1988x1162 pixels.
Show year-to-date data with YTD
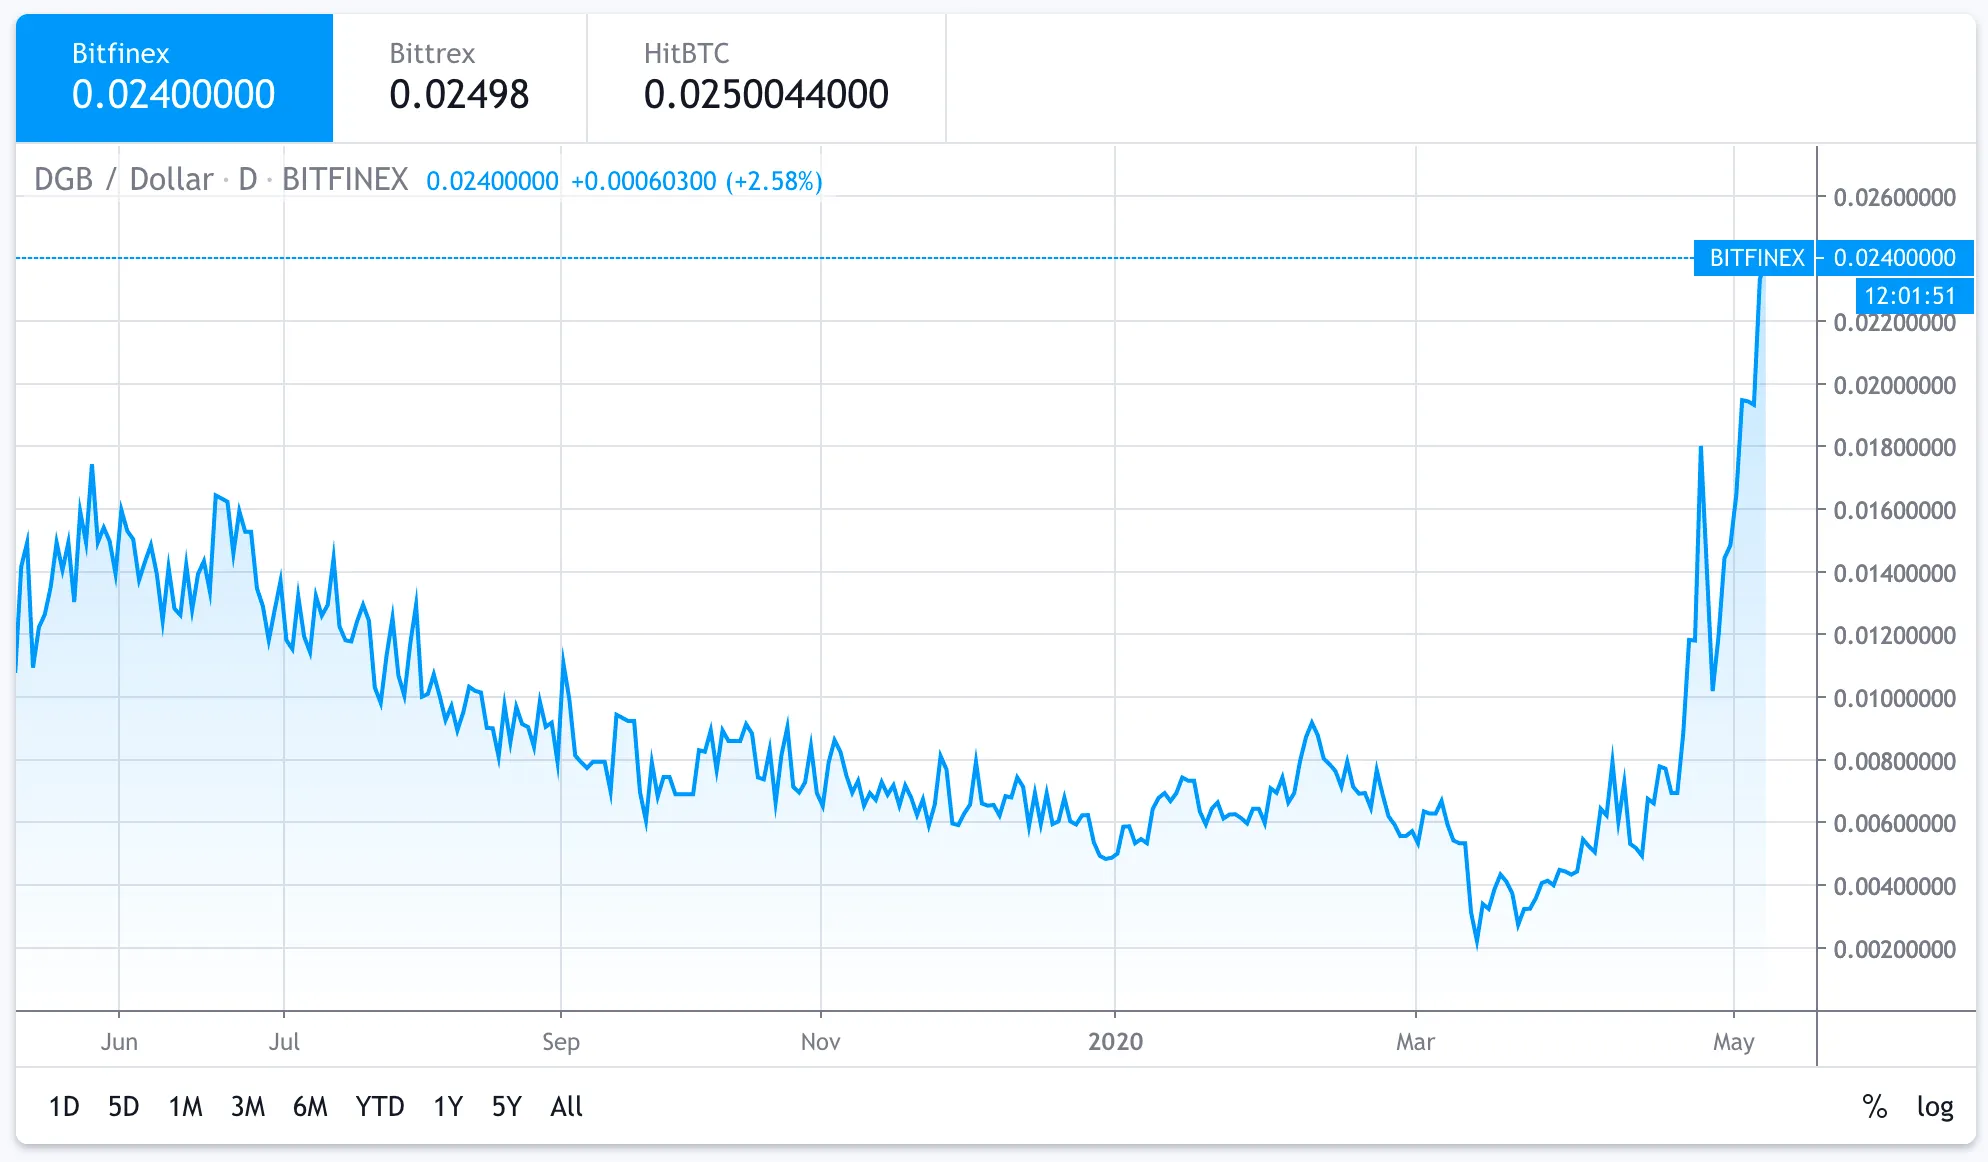pyautogui.click(x=379, y=1107)
